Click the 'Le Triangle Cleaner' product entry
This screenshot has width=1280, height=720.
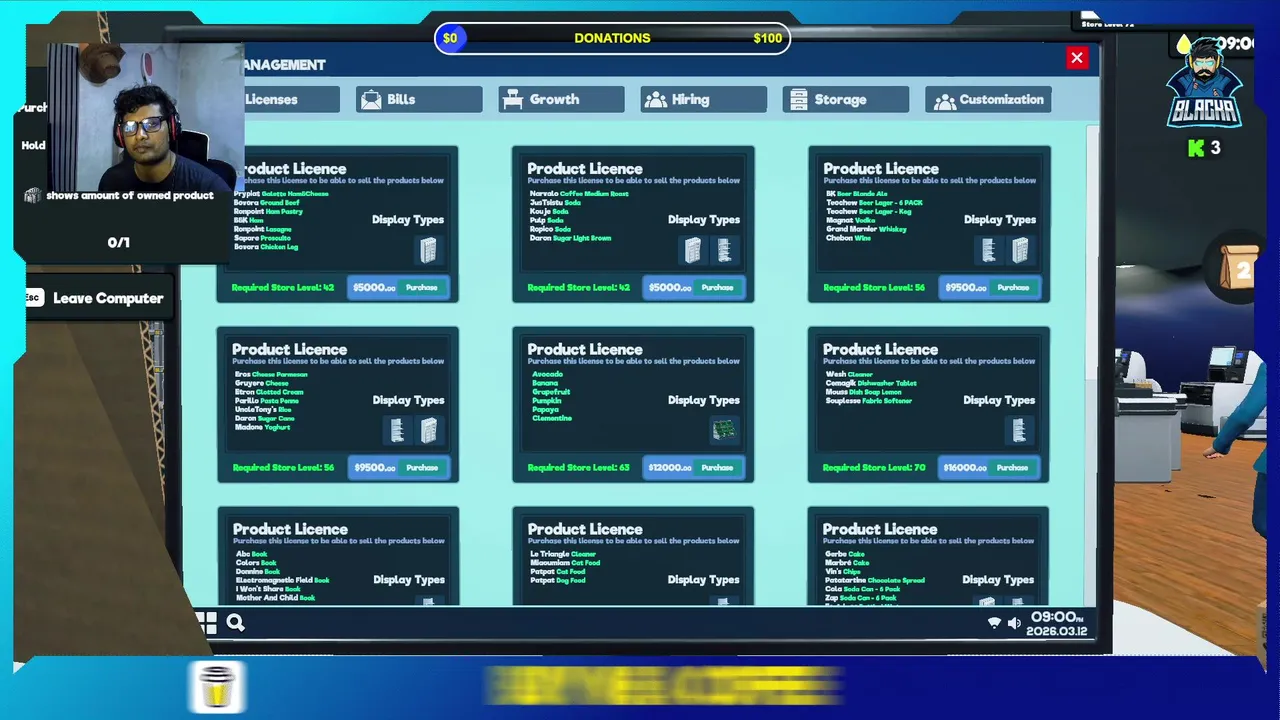[x=563, y=554]
